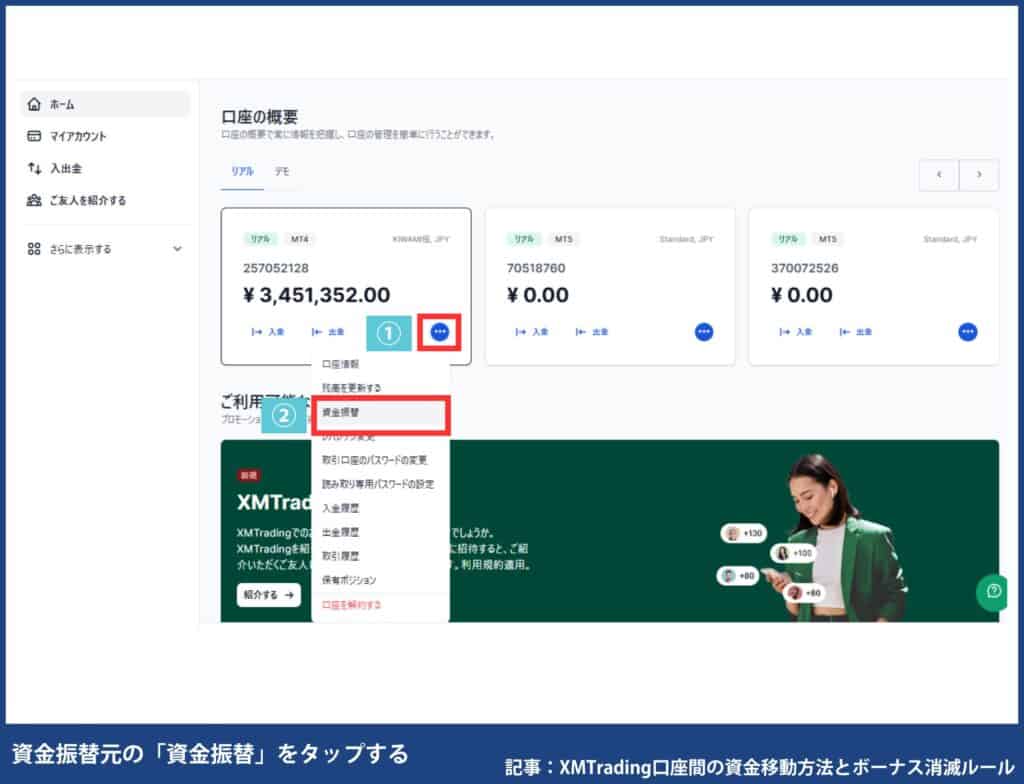Viewport: 1024px width, 784px height.
Task: Open ホーム in the sidebar
Action: click(x=104, y=105)
